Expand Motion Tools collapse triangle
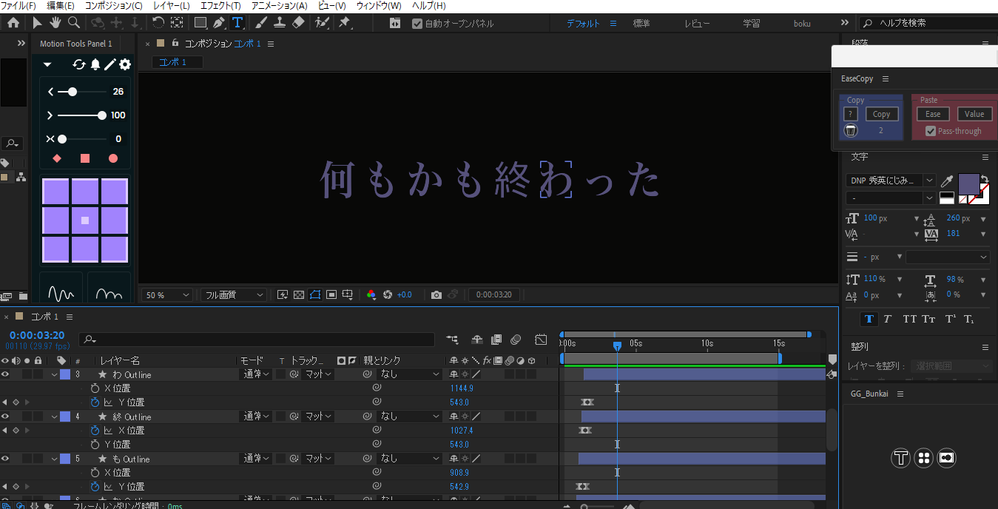The height and width of the screenshot is (509, 998). pos(47,64)
